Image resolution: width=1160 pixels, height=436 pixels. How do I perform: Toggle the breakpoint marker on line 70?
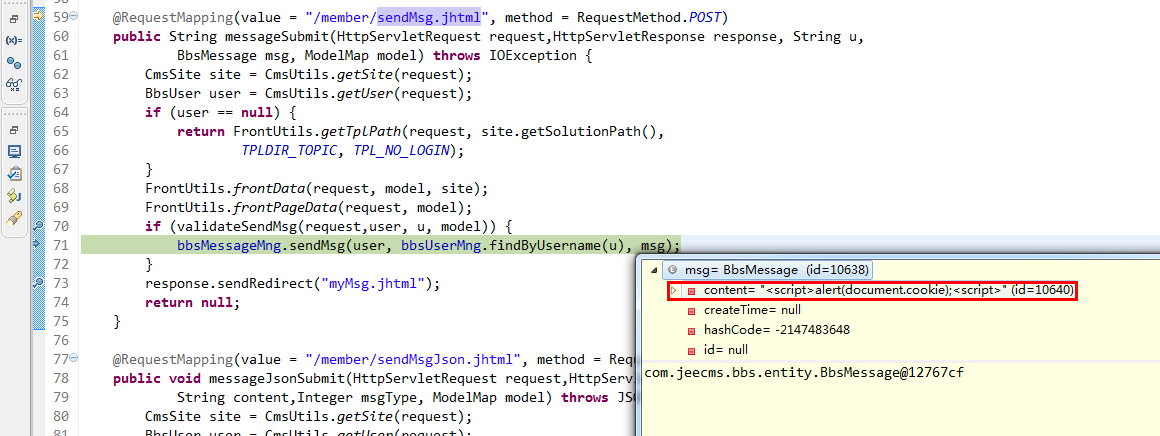point(38,225)
